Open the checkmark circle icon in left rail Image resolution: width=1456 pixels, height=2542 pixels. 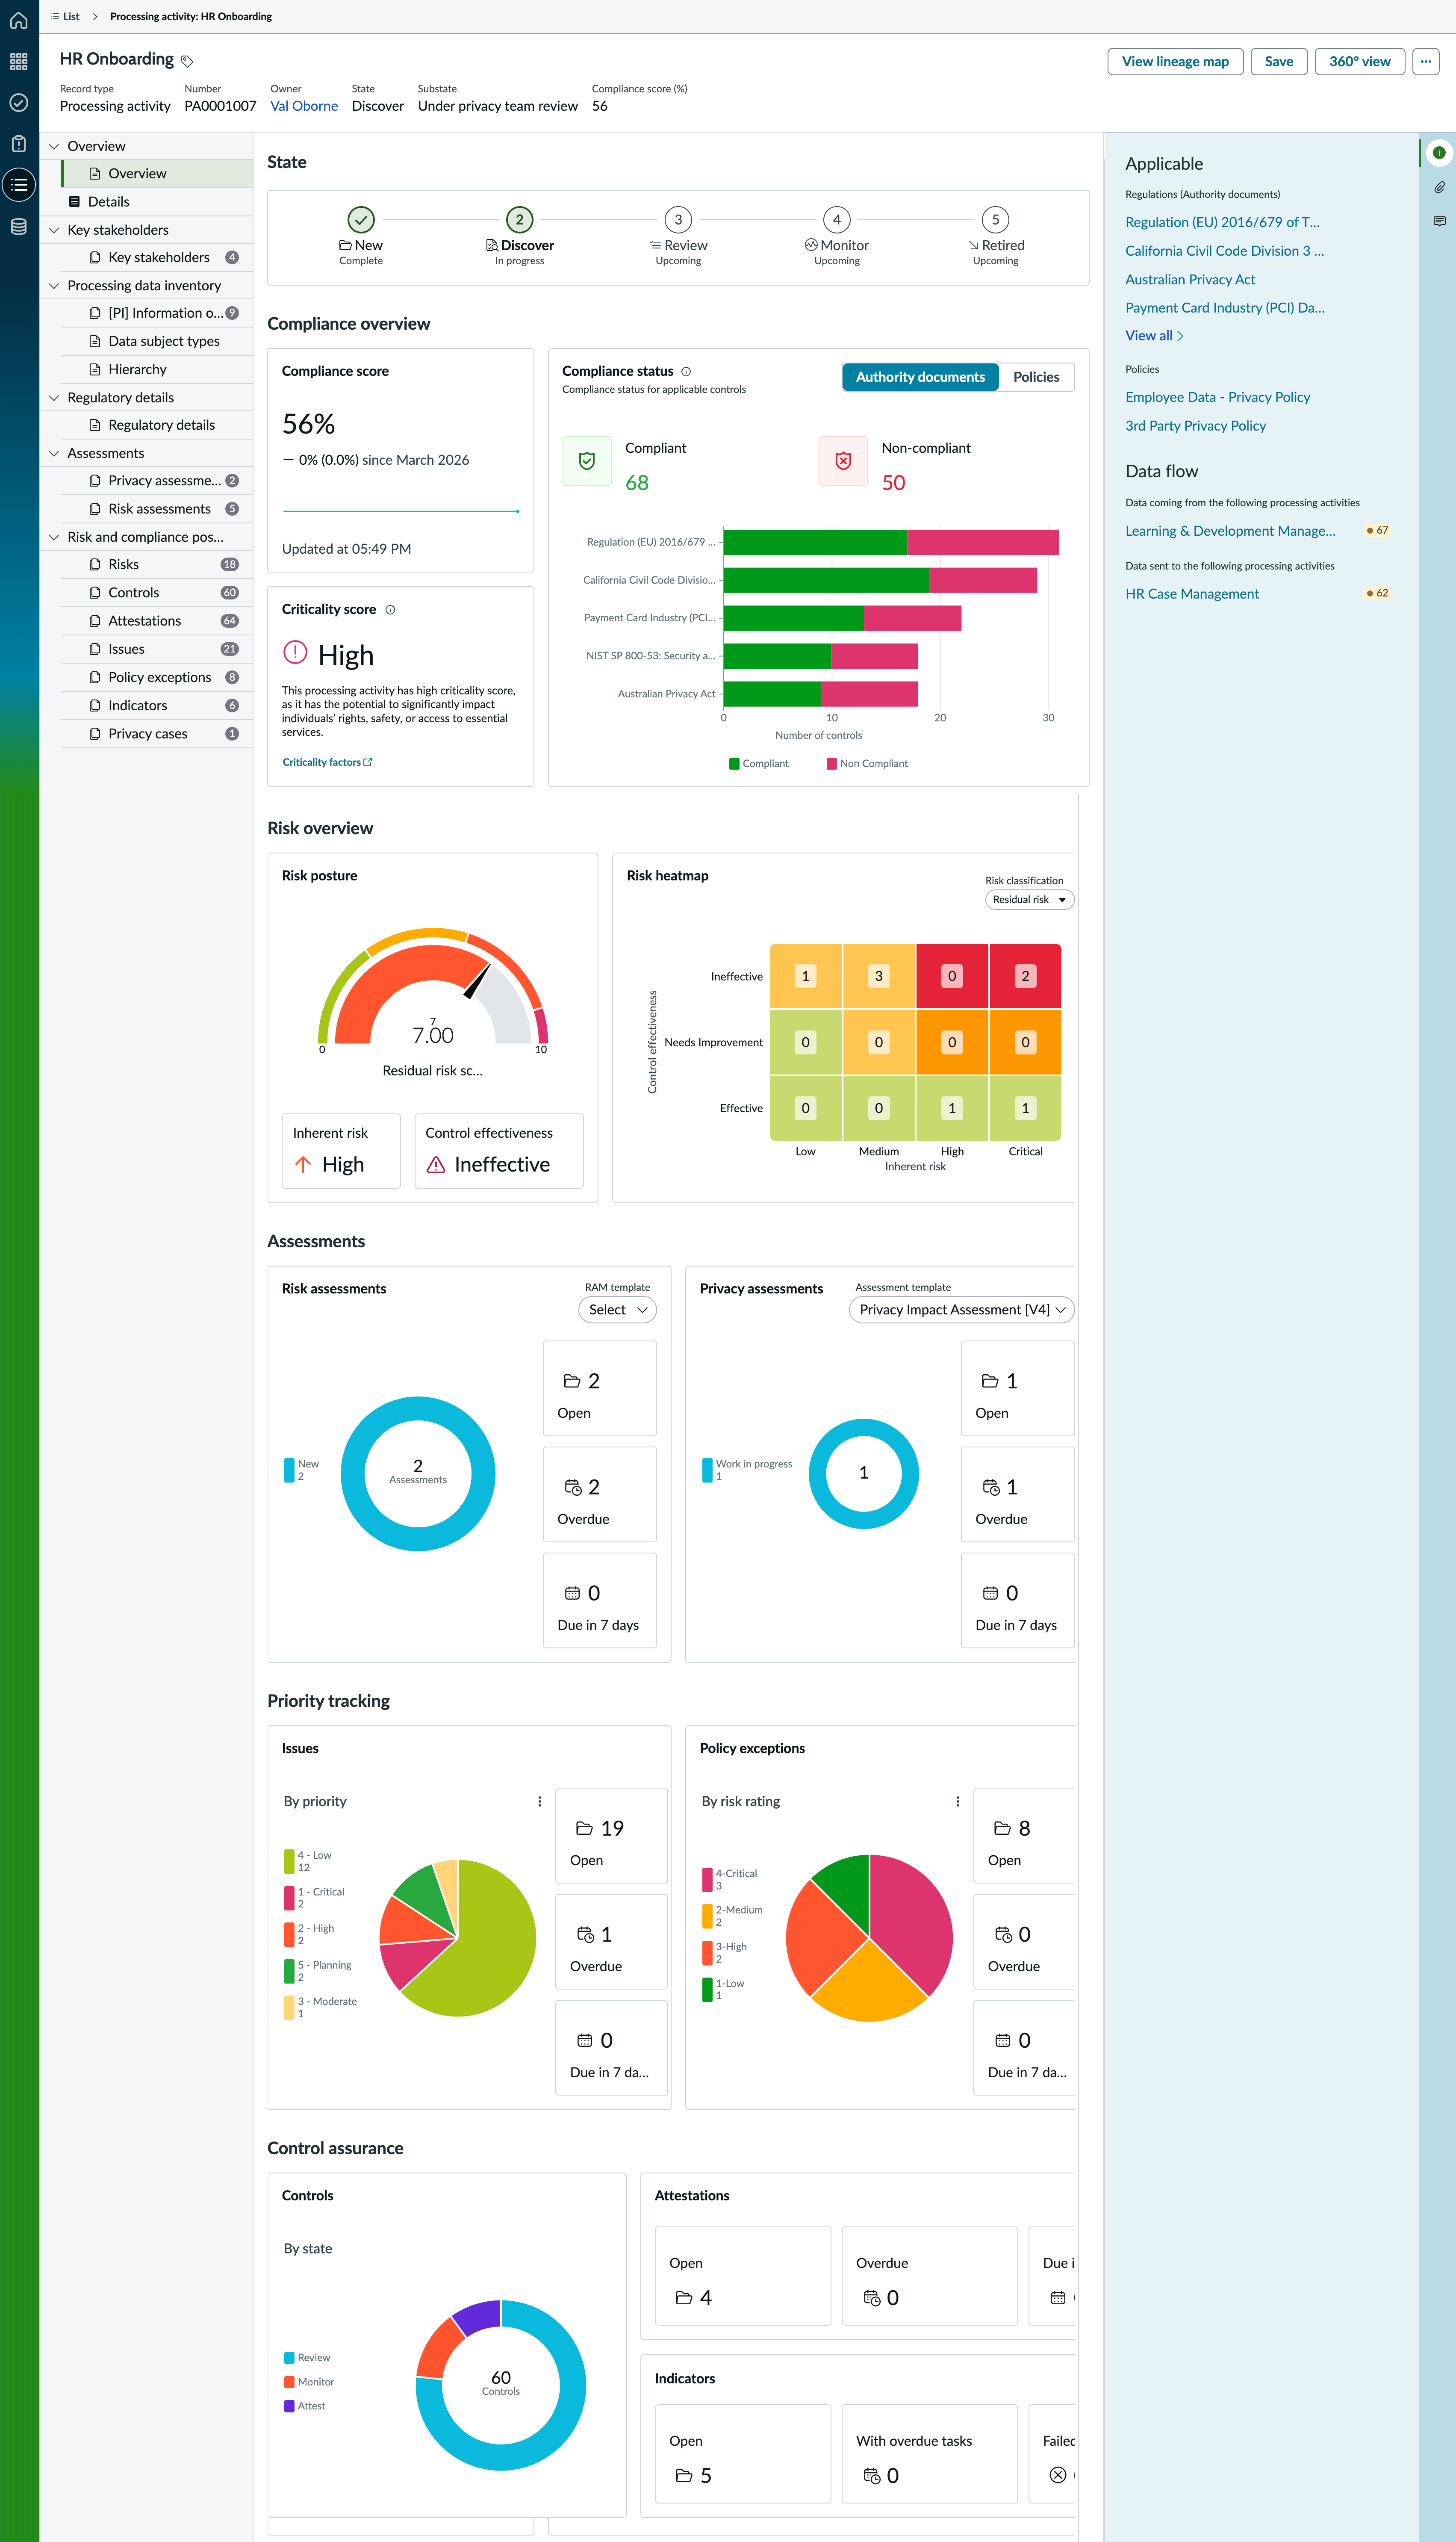click(x=19, y=103)
